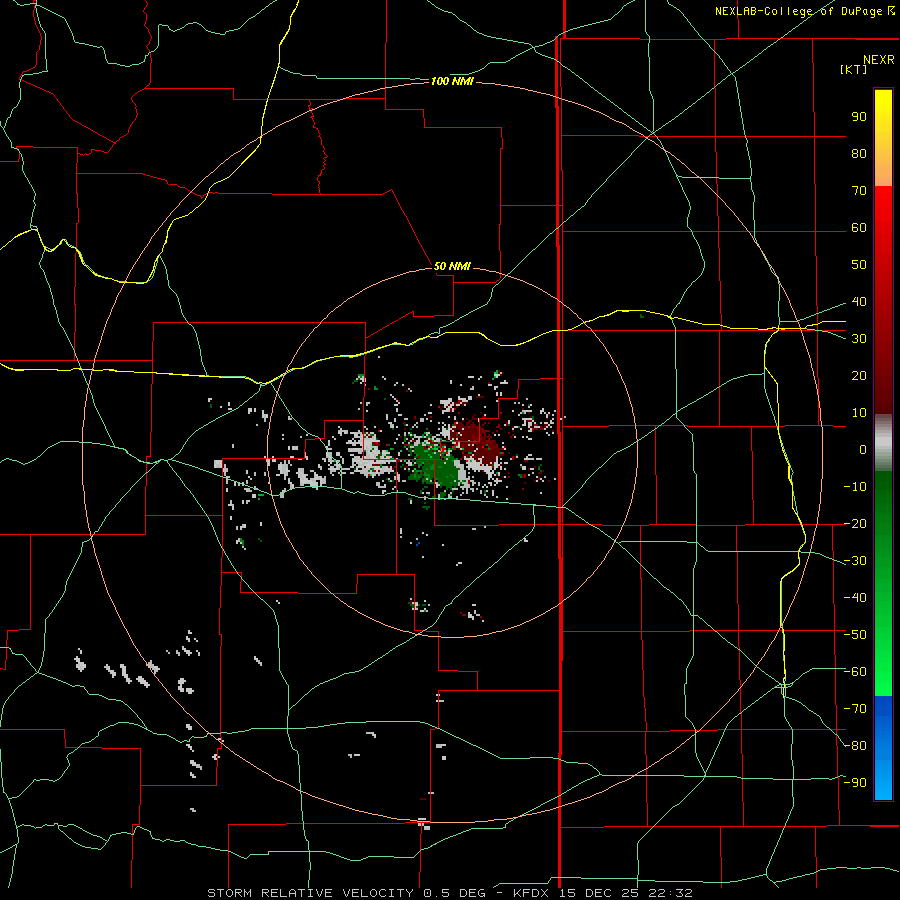Select the 20 value on the velocity scale
This screenshot has height=900, width=900.
(x=859, y=376)
